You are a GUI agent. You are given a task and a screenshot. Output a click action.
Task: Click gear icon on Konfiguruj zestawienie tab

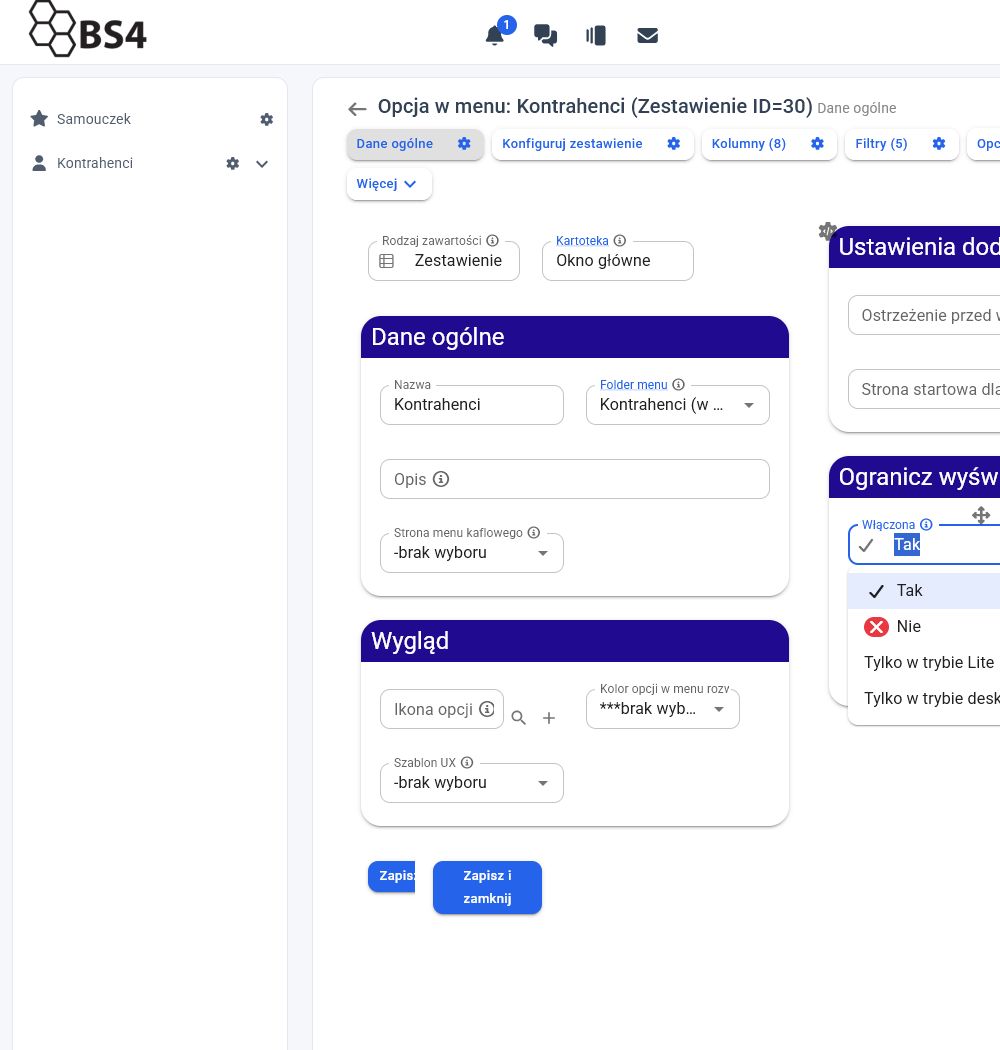674,143
